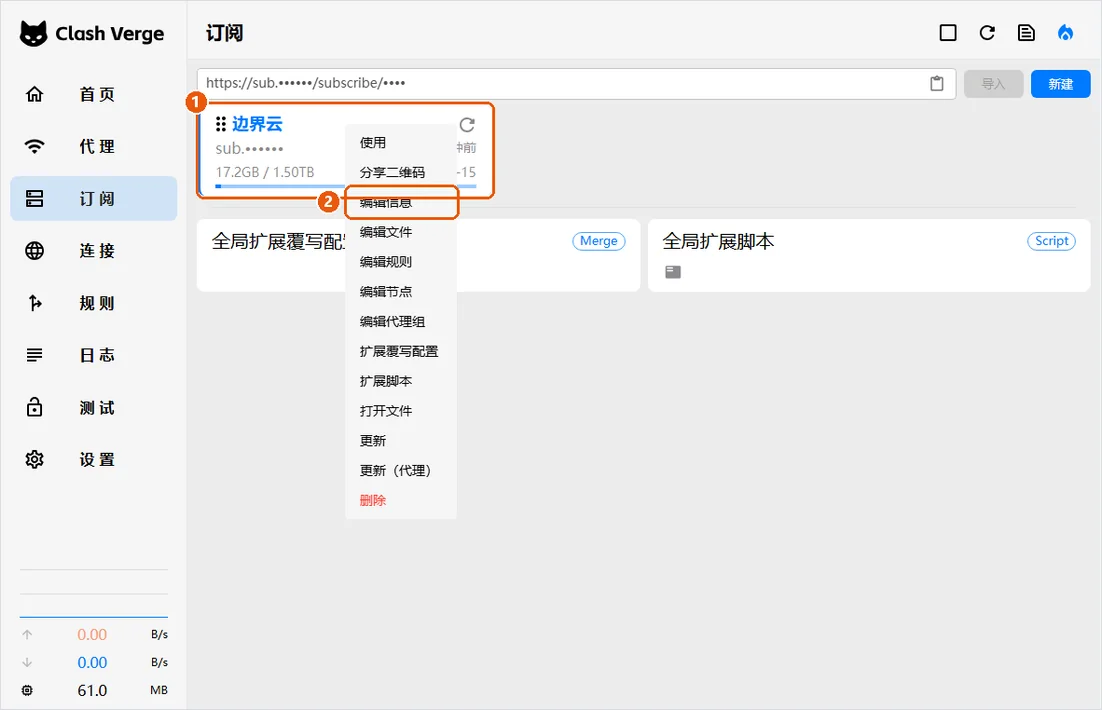Open the 全局扩展脚本 card
The image size is (1102, 710).
[869, 255]
